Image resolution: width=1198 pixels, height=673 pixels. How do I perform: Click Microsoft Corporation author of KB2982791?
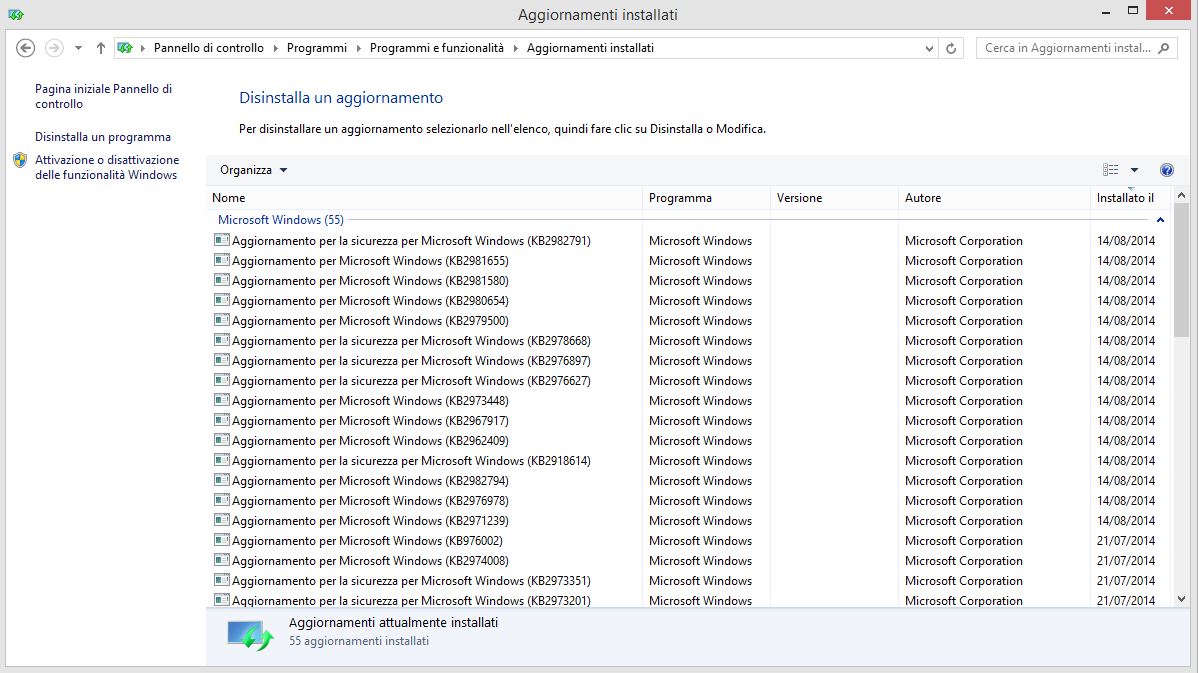[963, 241]
